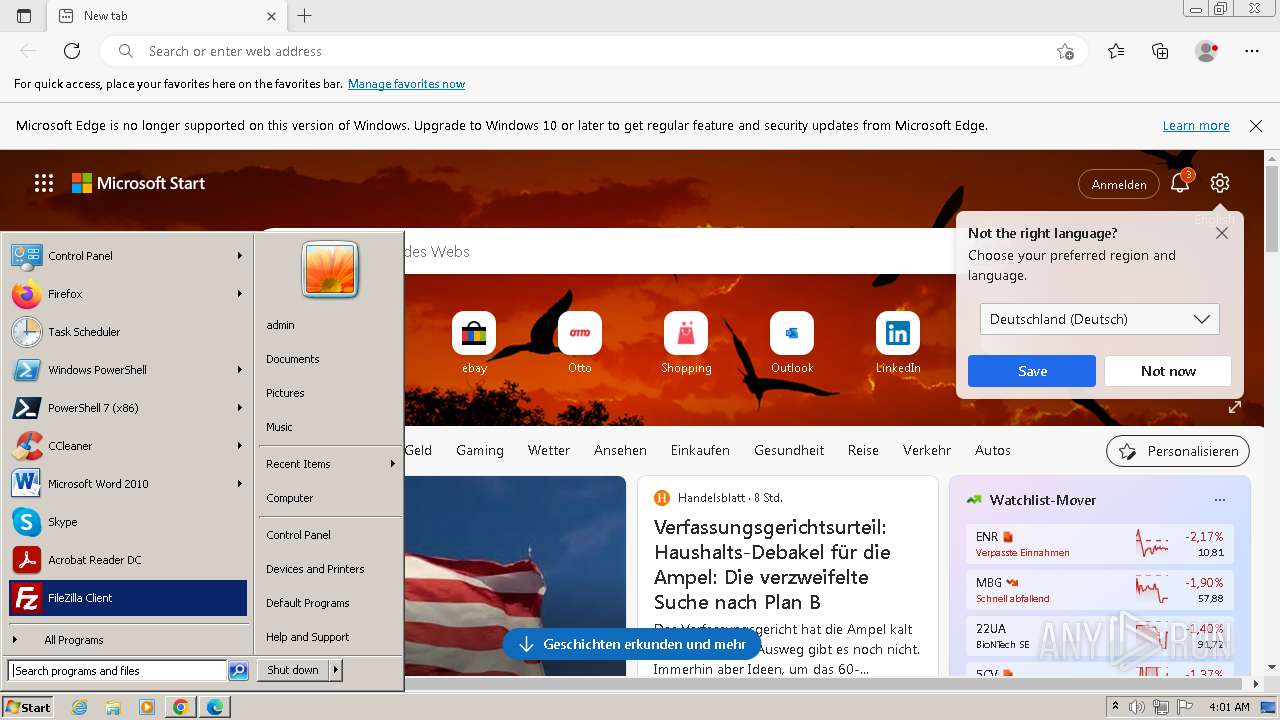Focus the Search programs and files box
1280x720 pixels.
[118, 671]
